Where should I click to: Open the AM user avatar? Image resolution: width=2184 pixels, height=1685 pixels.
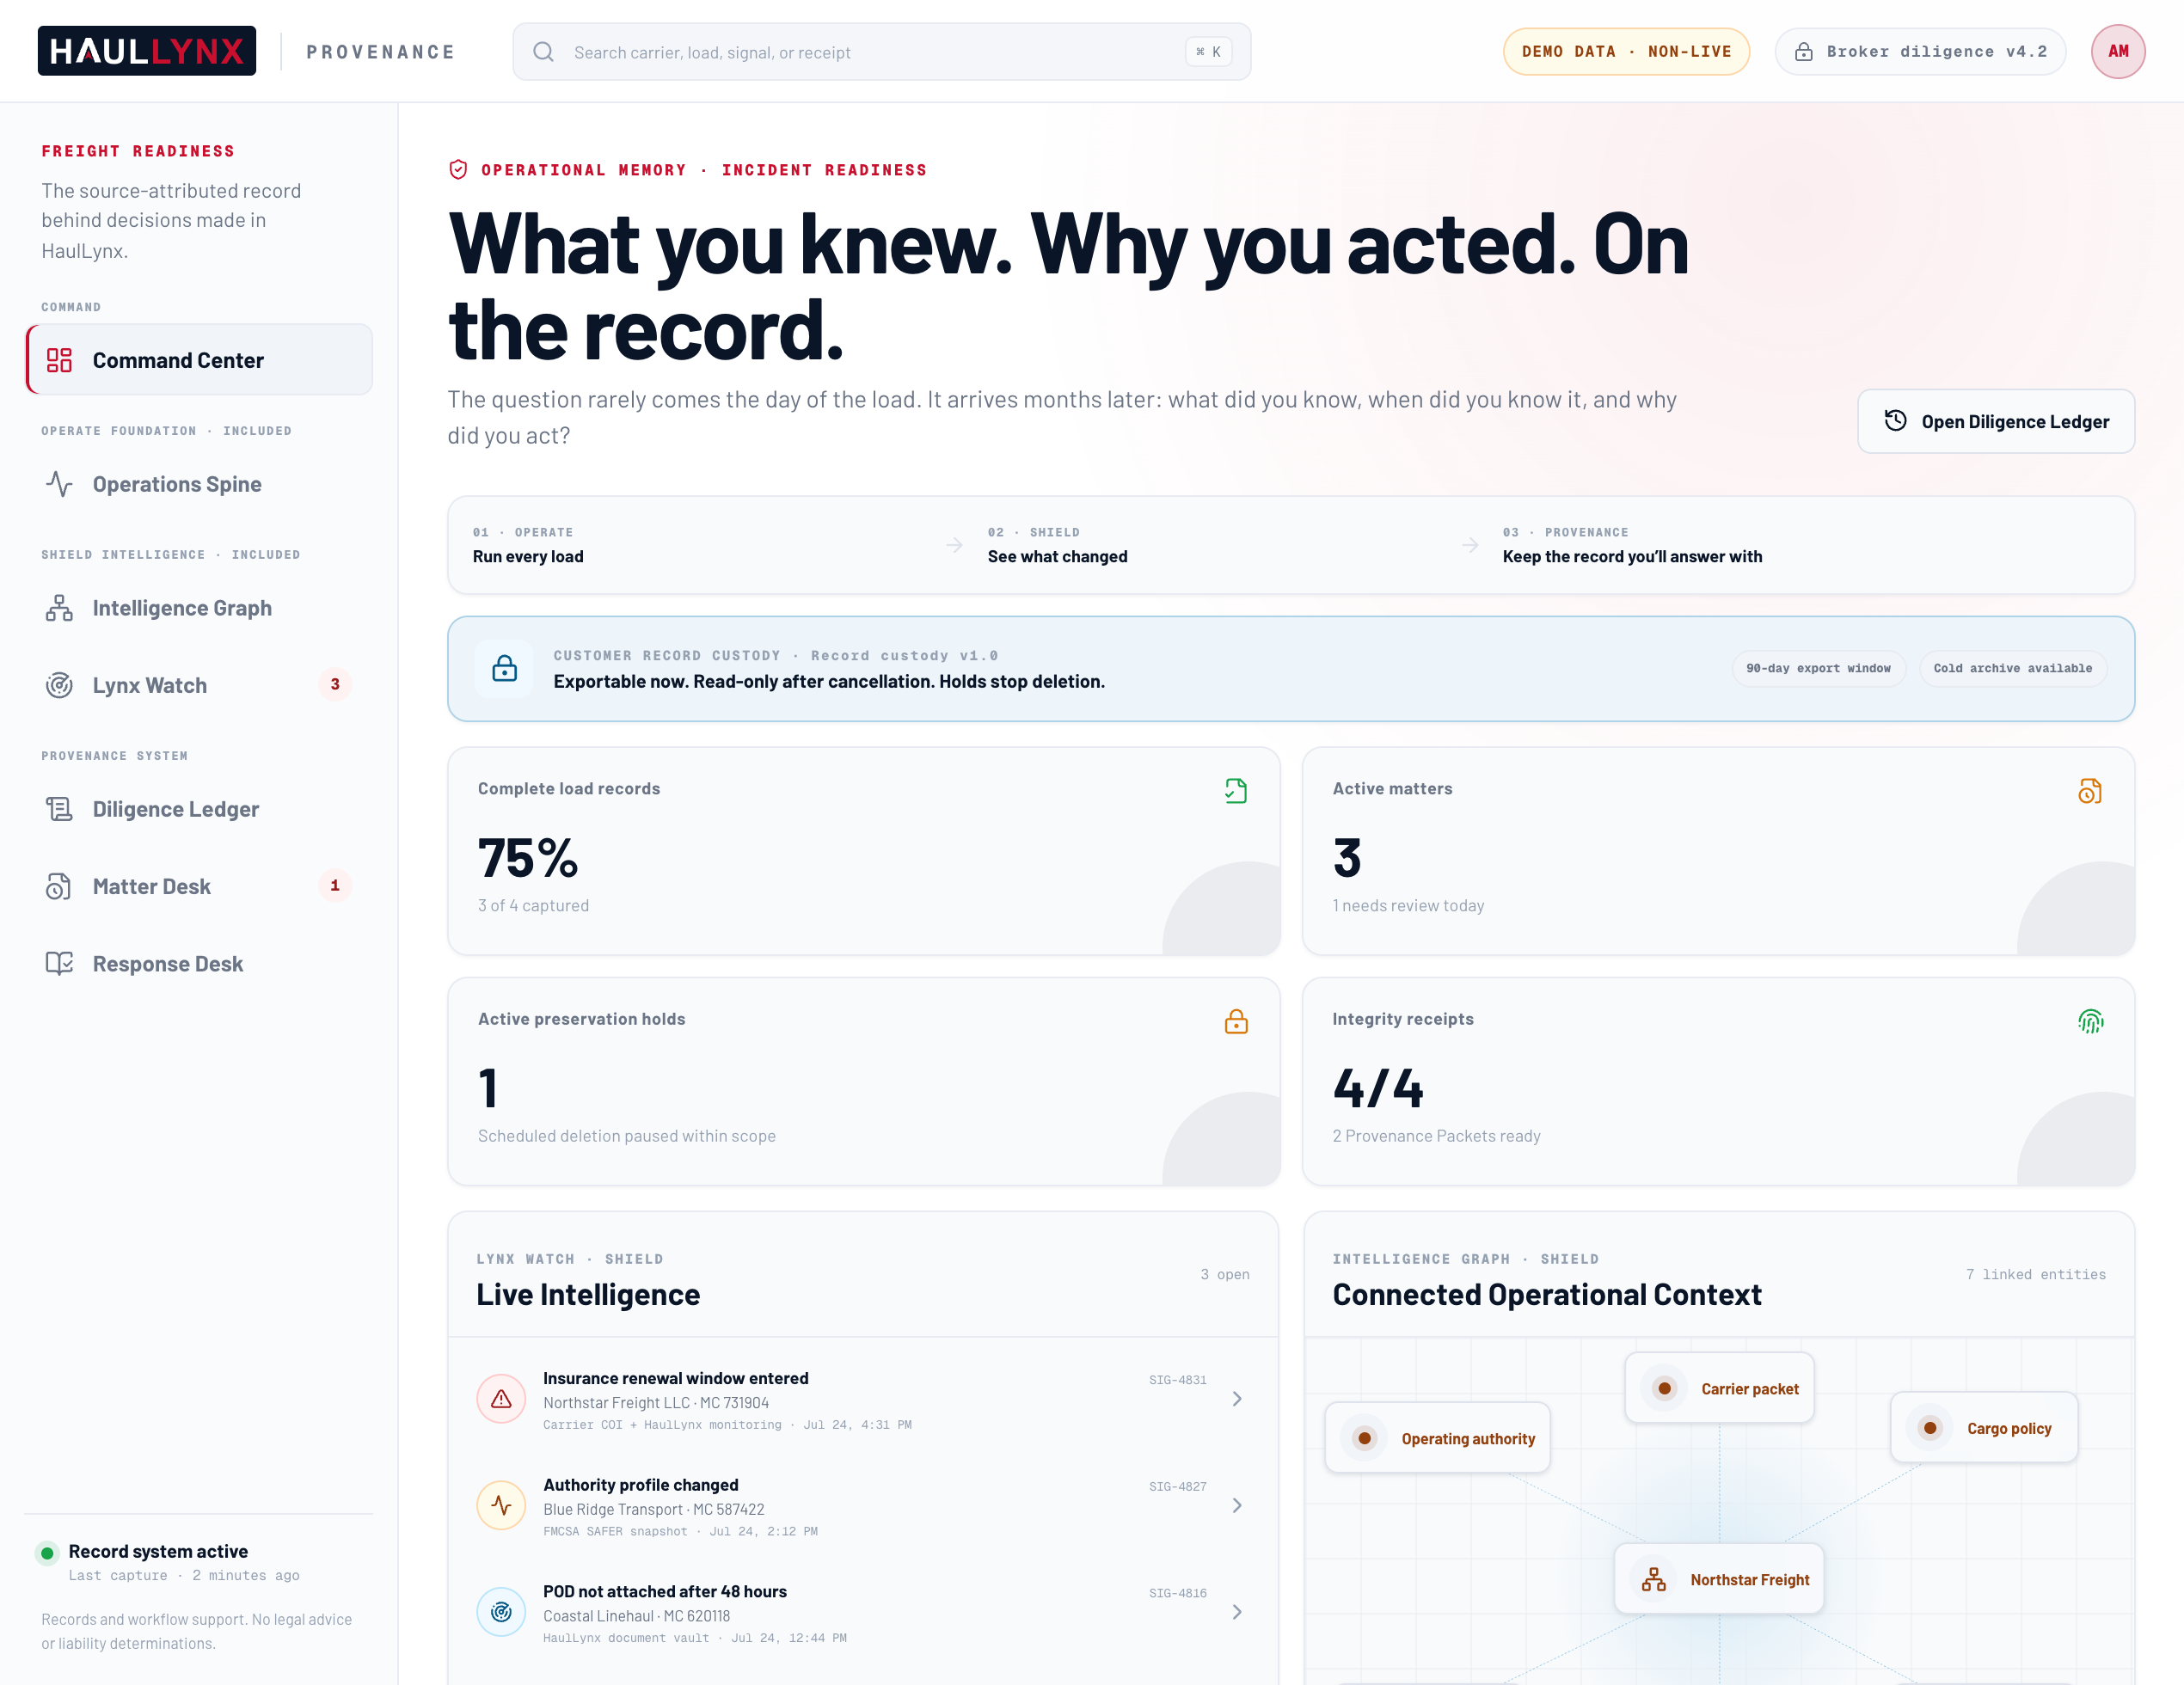[x=2118, y=51]
